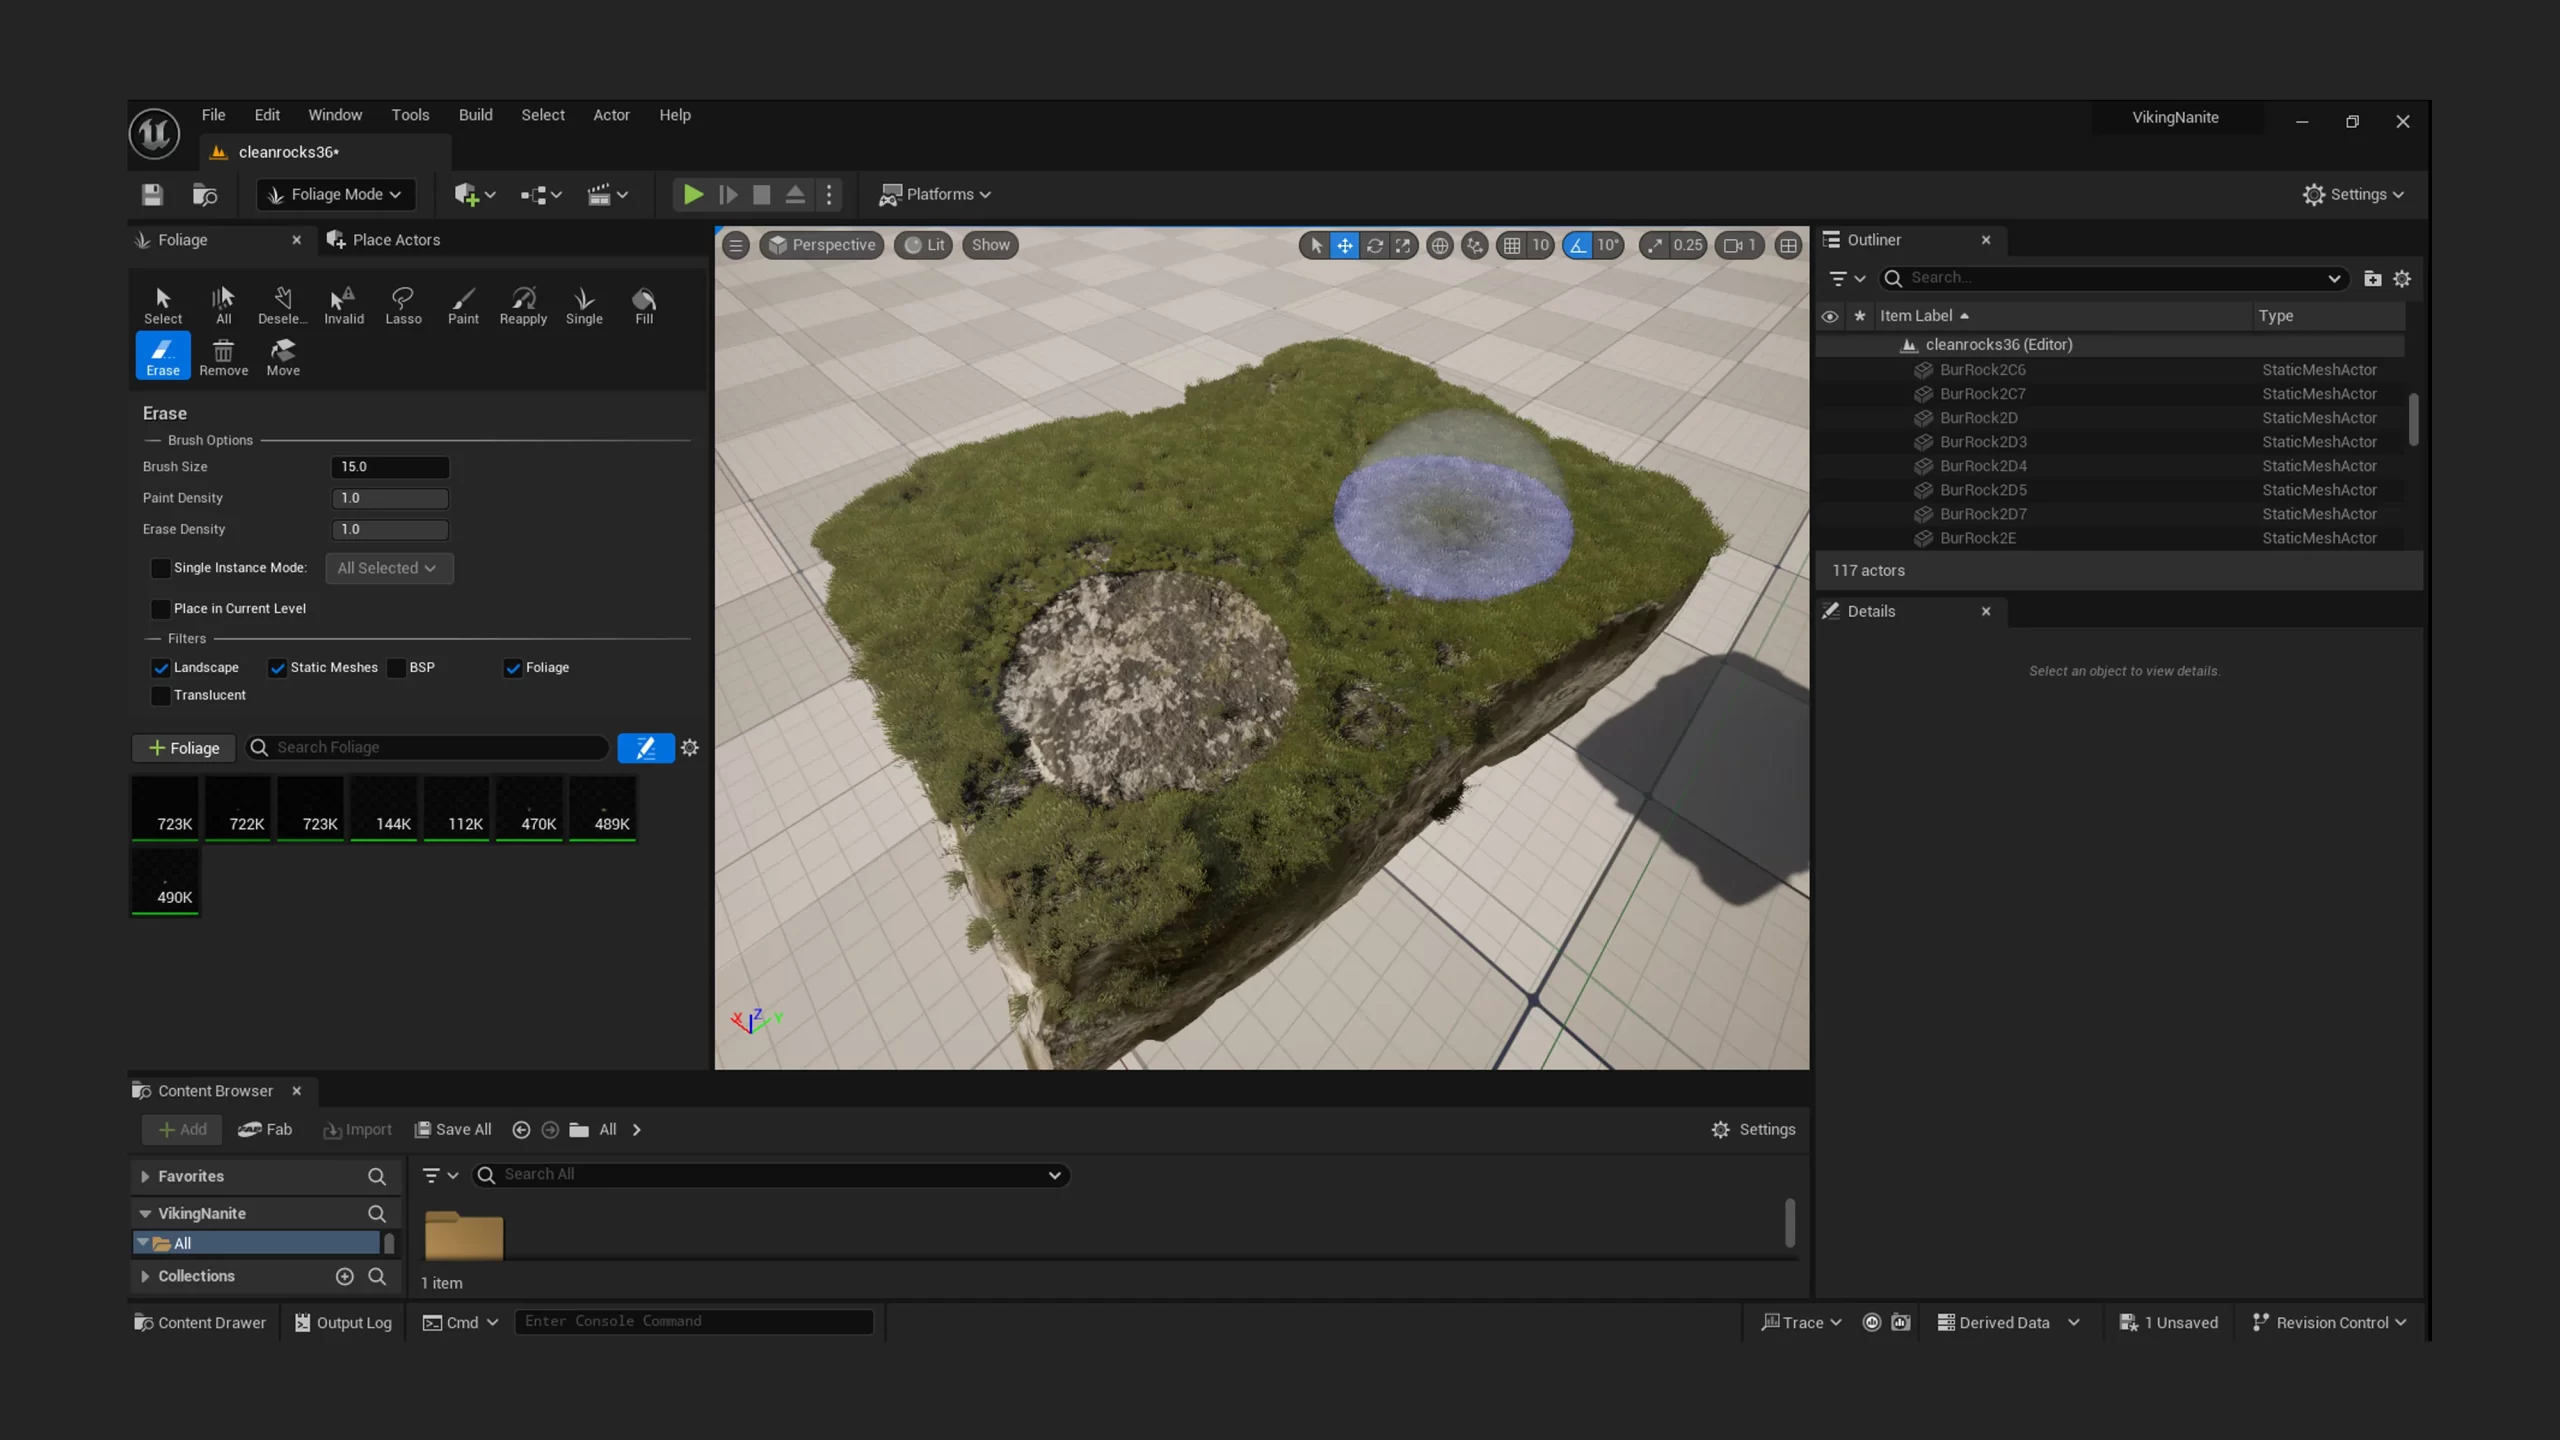Toggle Single Instance Mode checkbox
The height and width of the screenshot is (1440, 2560).
point(160,568)
